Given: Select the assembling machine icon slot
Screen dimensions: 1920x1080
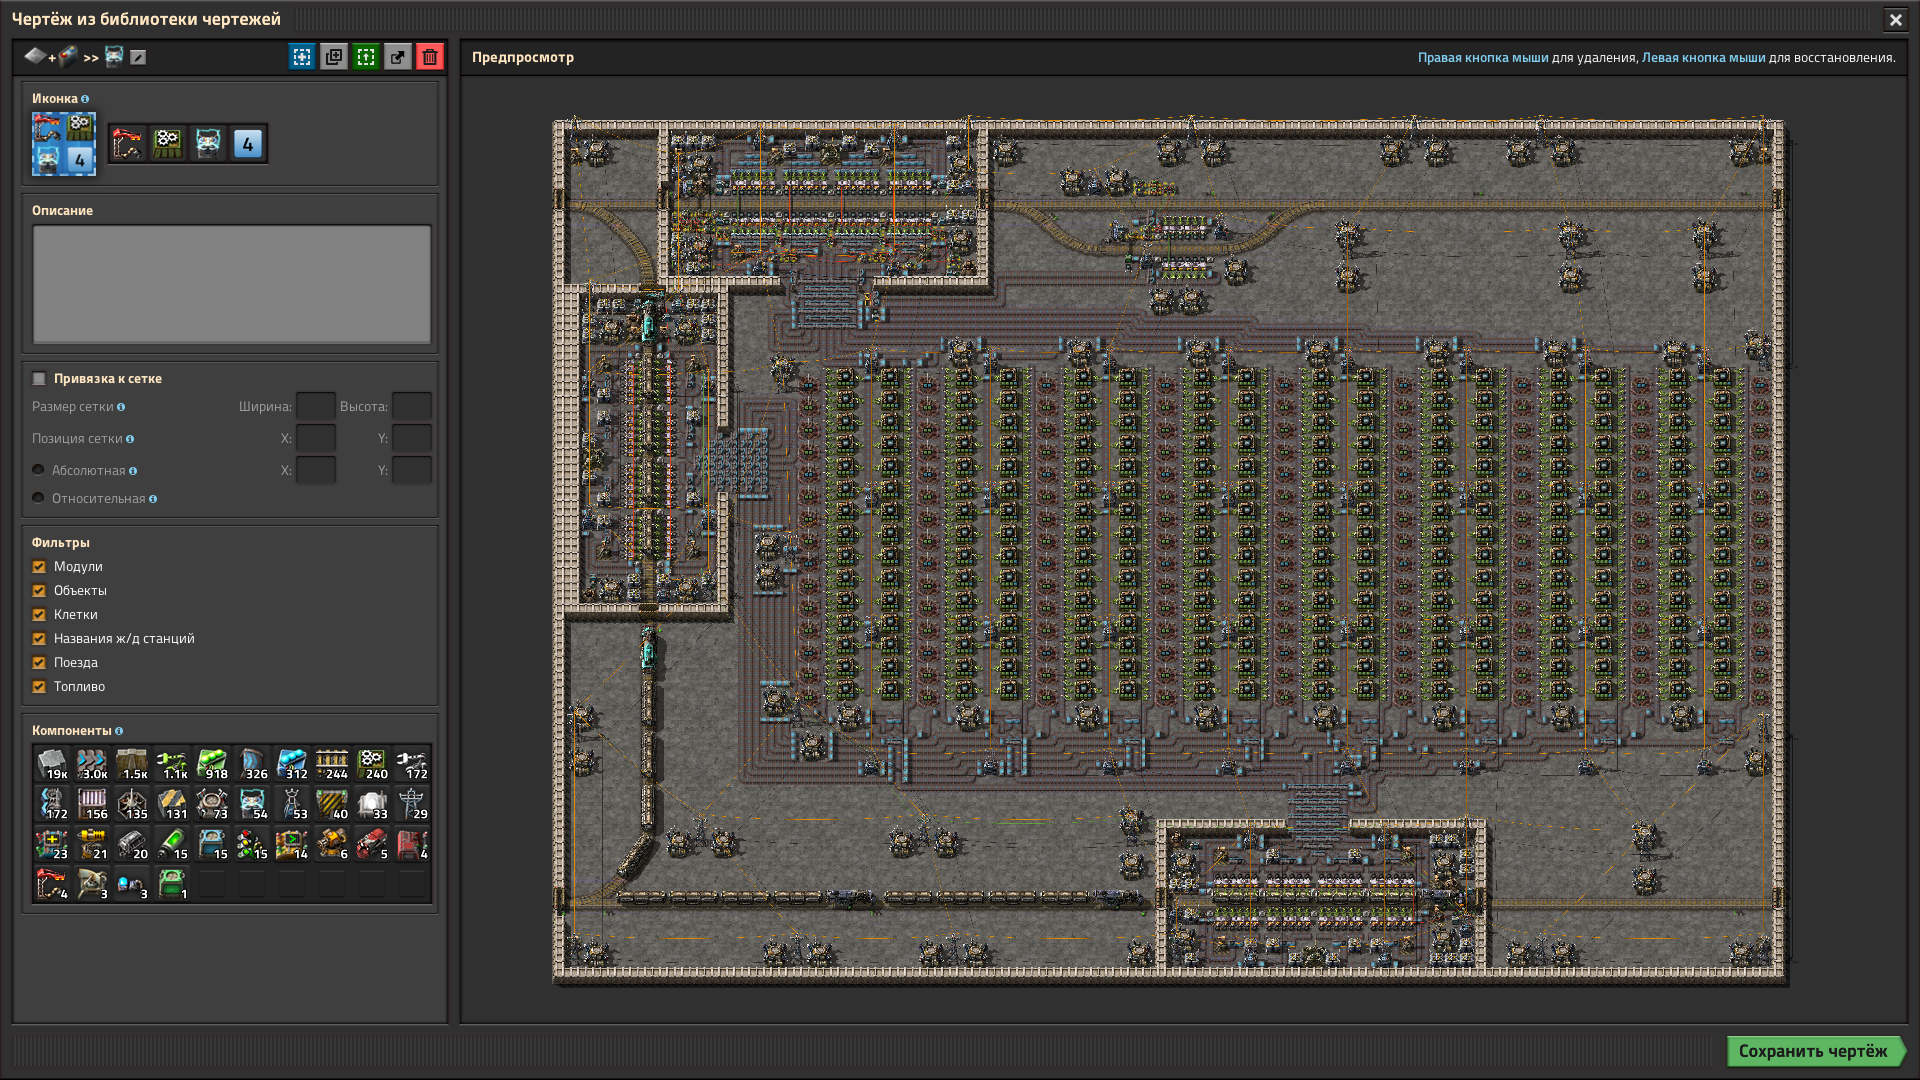Looking at the screenshot, I should point(168,144).
